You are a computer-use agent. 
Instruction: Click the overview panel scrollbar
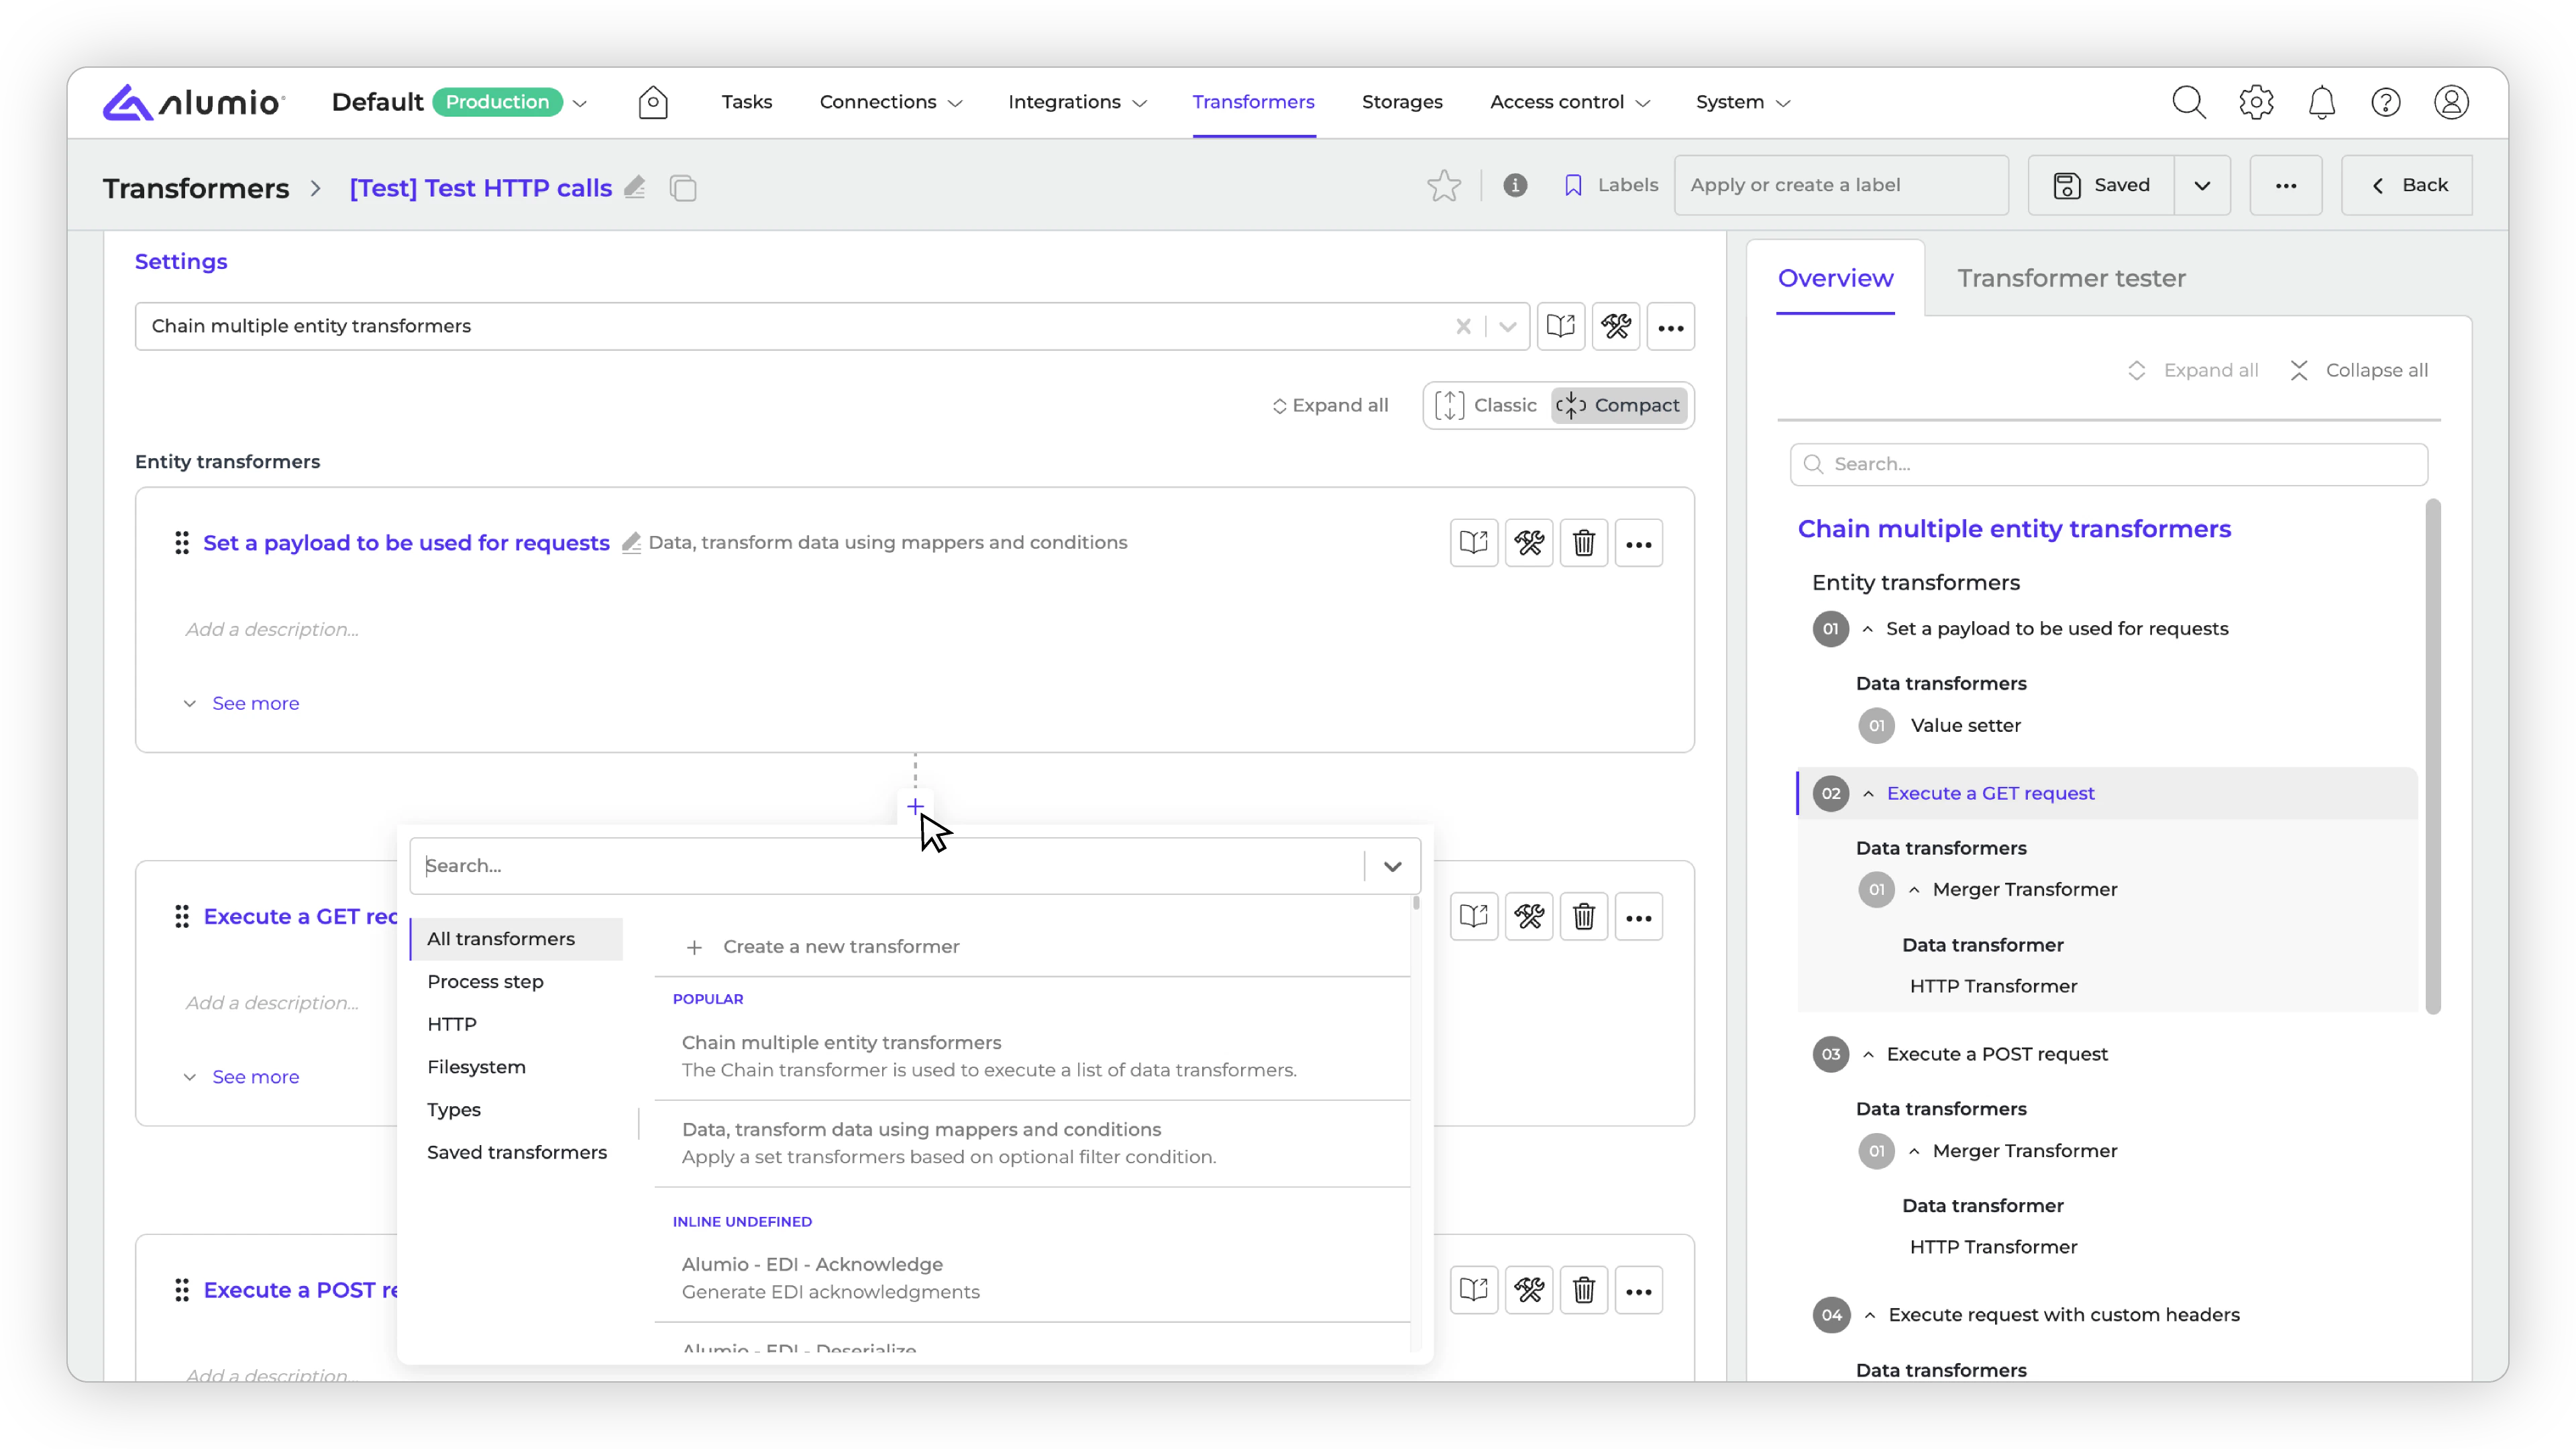pos(2433,757)
